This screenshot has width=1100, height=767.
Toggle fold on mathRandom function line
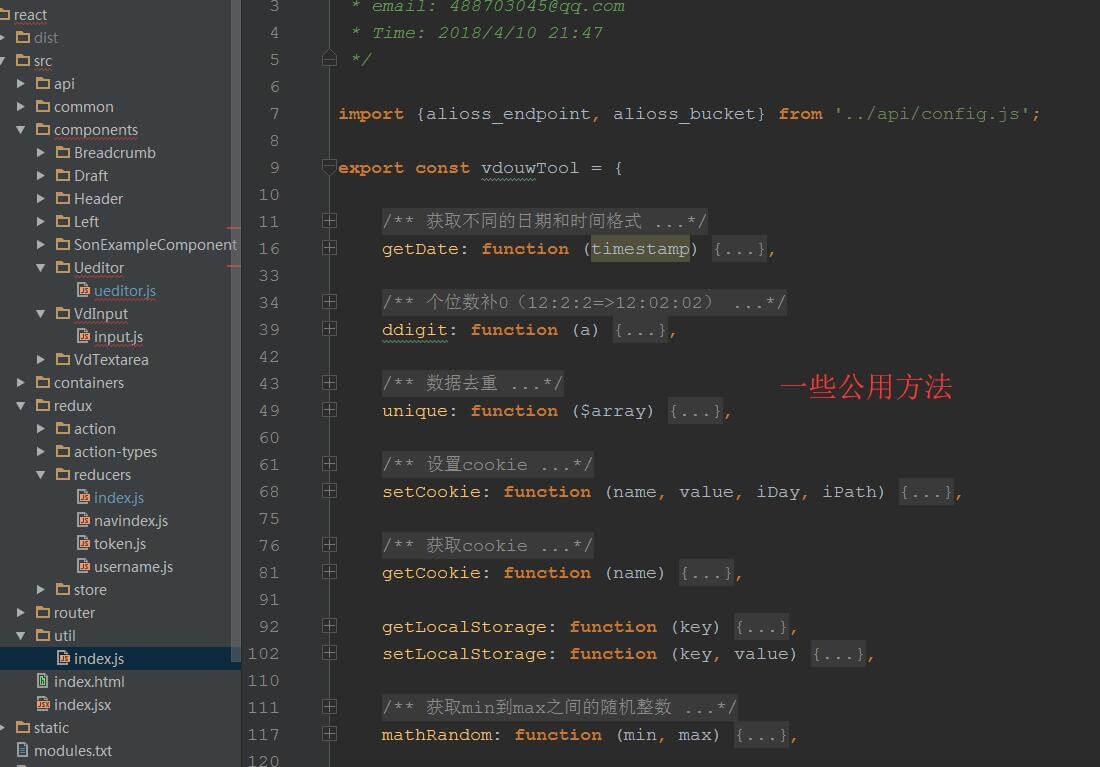click(x=329, y=735)
